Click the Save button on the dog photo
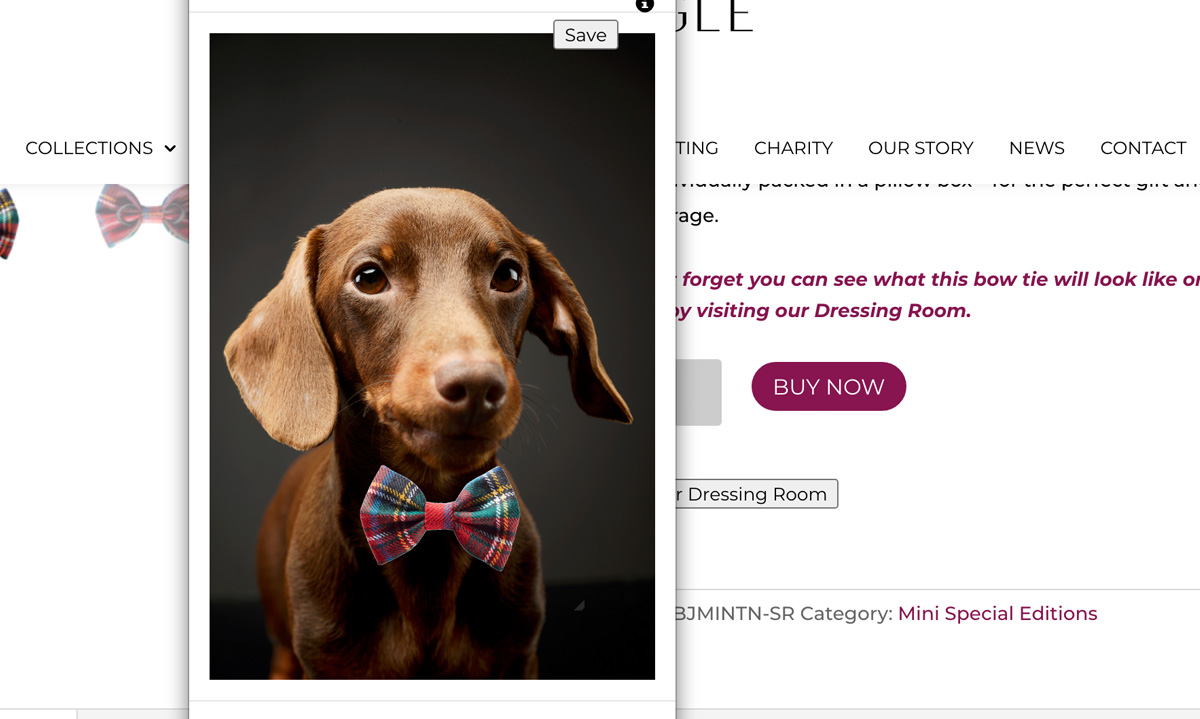The height and width of the screenshot is (719, 1200). tap(585, 35)
